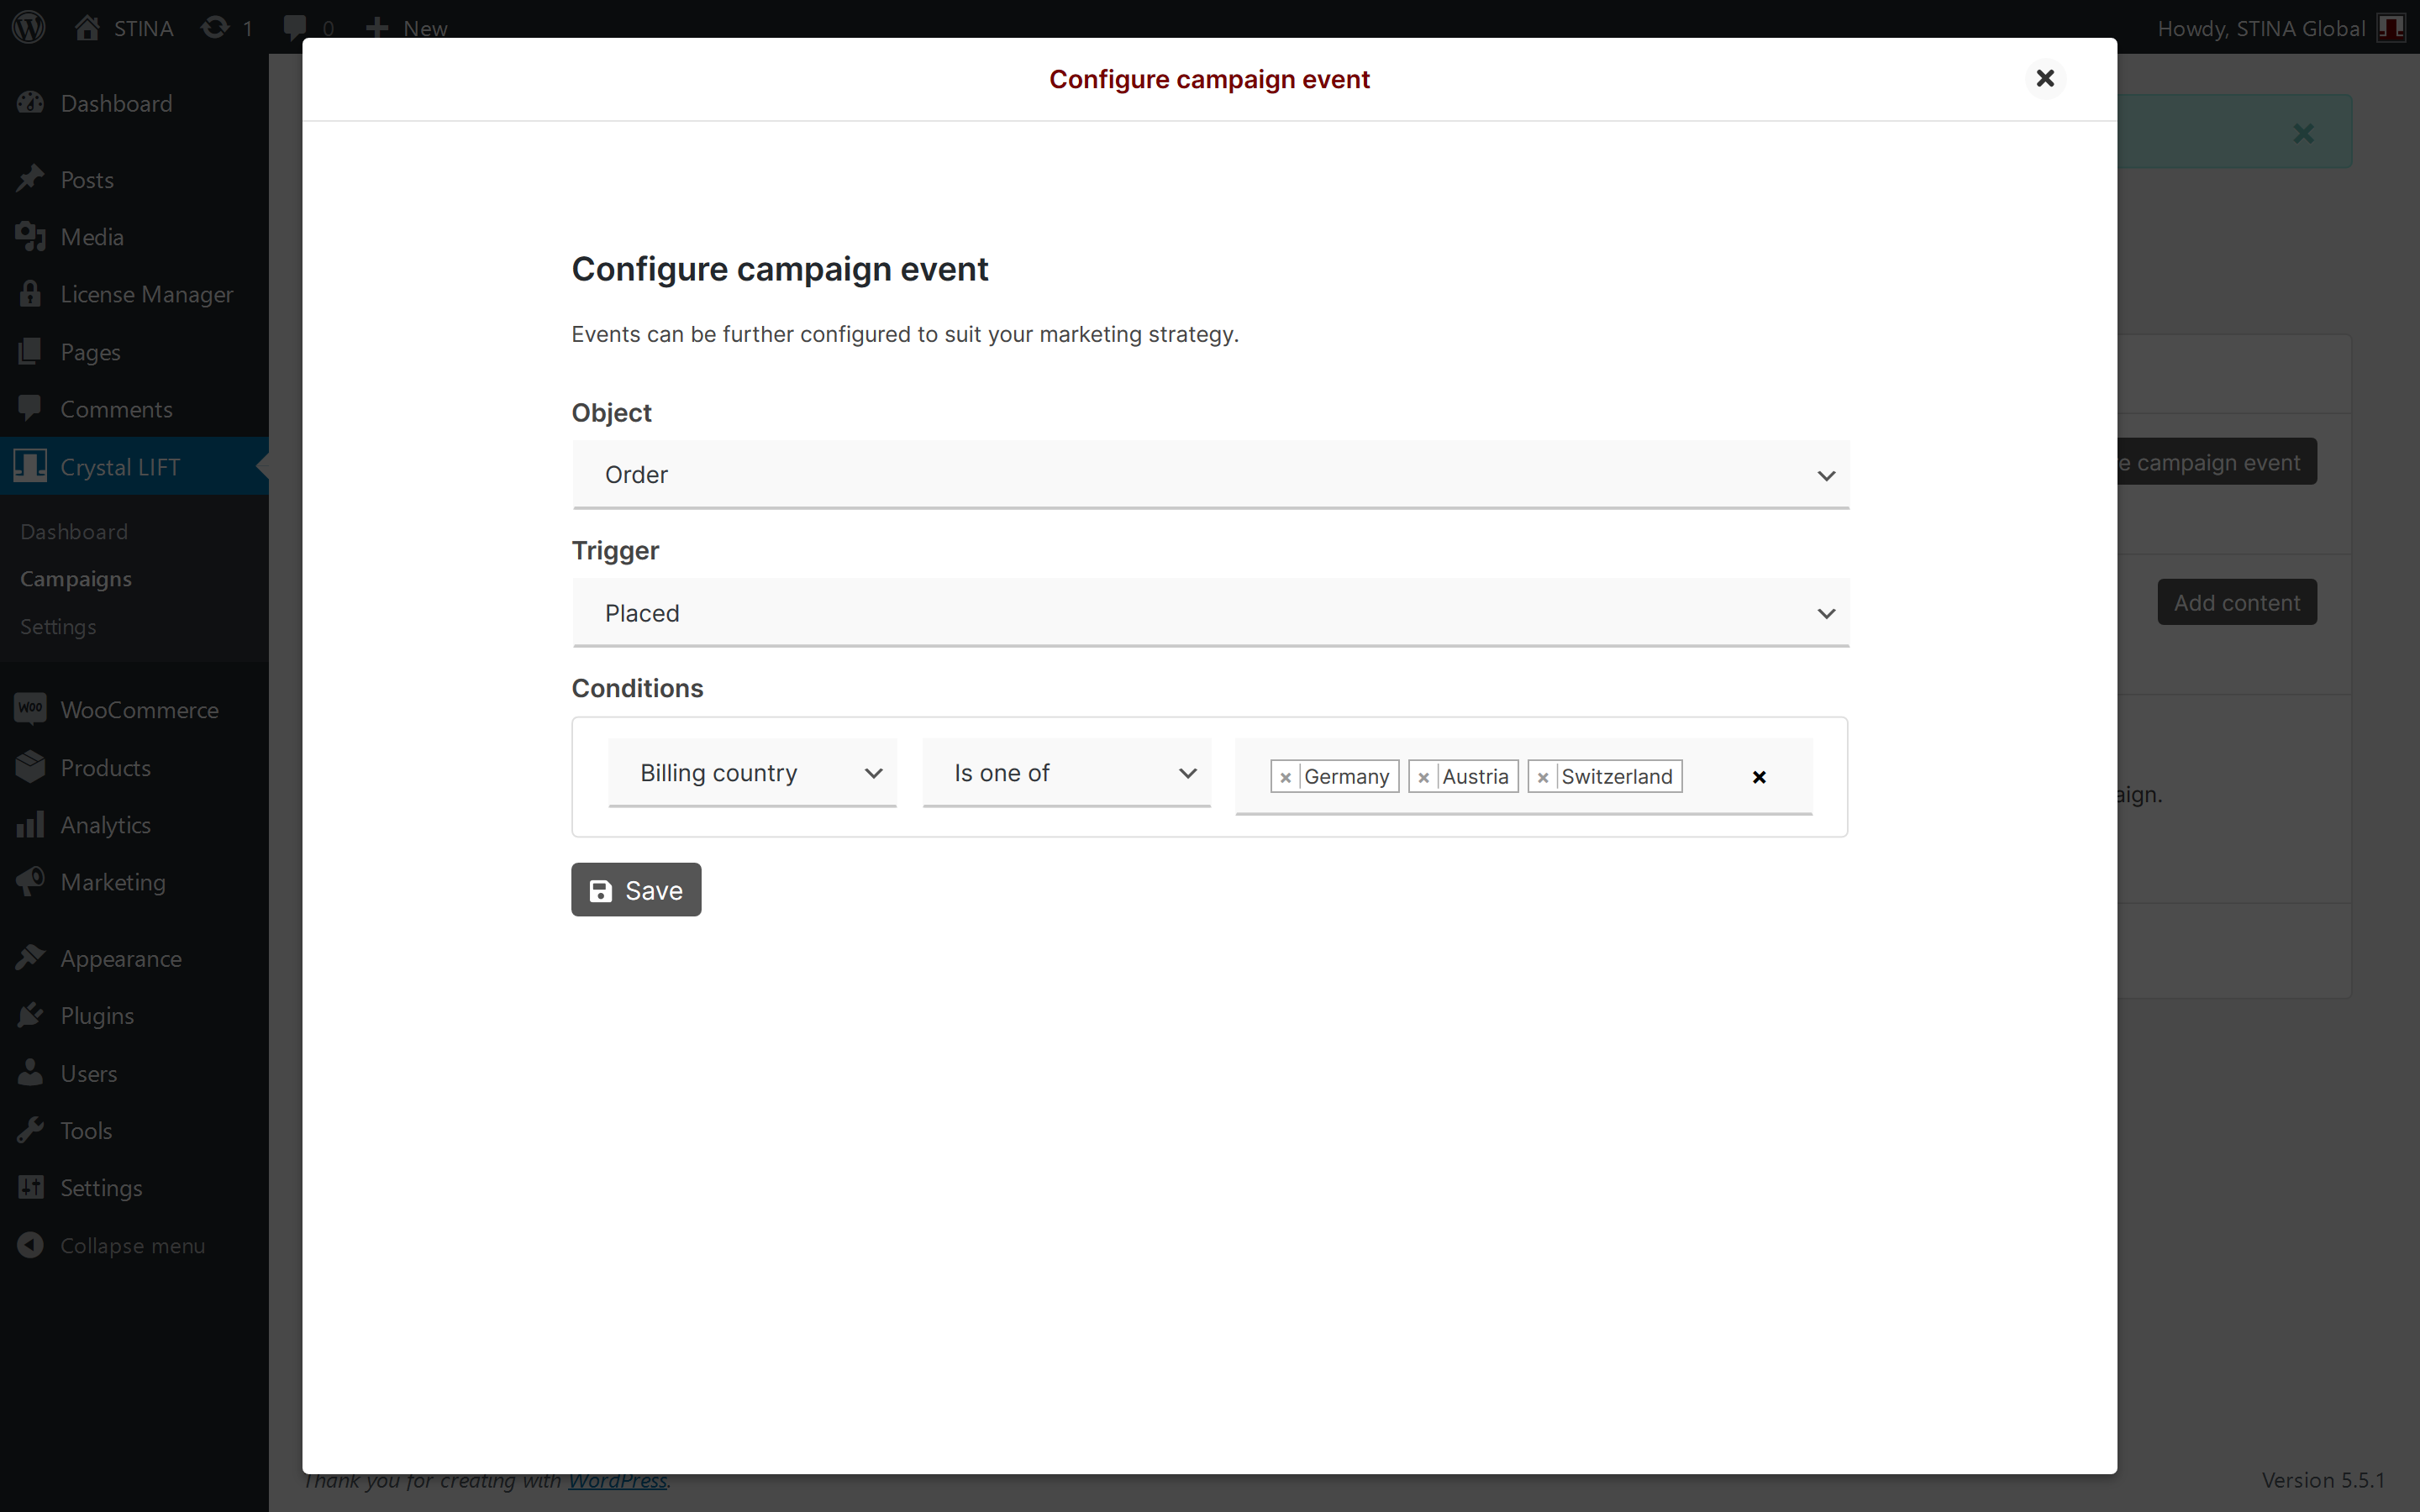Expand the Billing country condition dropdown
Viewport: 2420px width, 1512px height.
752,772
